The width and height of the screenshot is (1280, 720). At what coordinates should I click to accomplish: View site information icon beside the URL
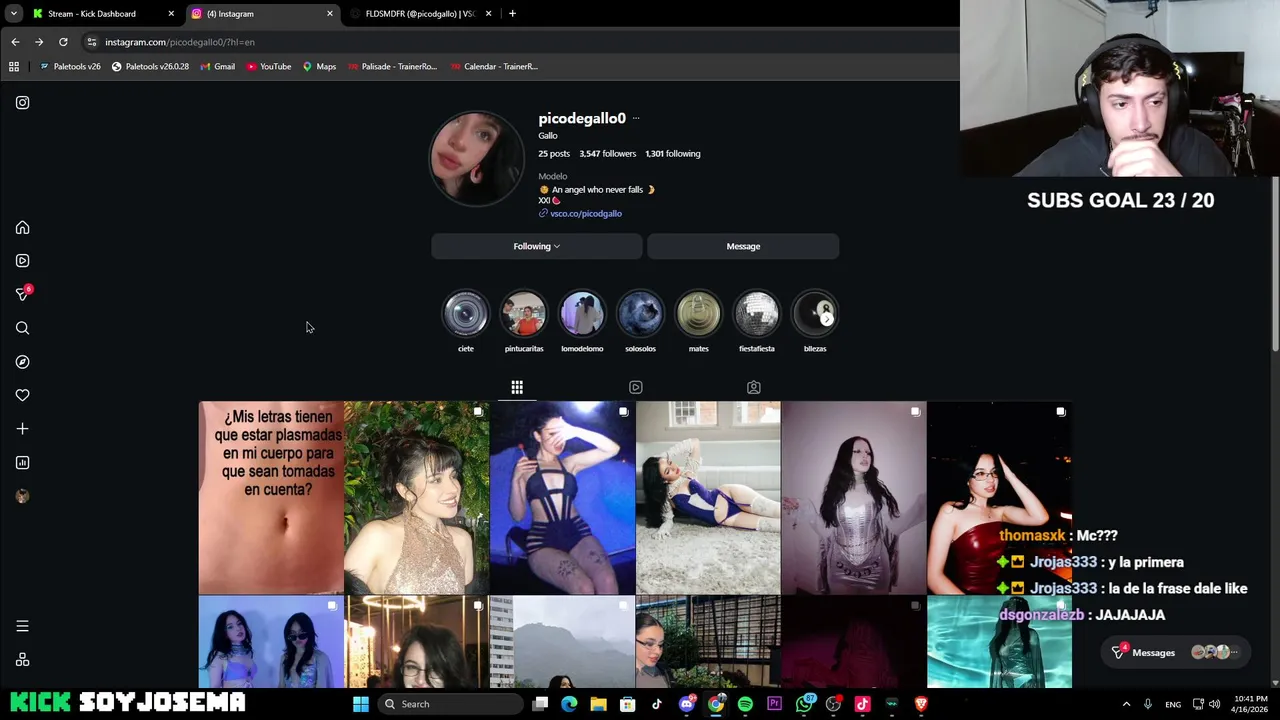tap(92, 42)
